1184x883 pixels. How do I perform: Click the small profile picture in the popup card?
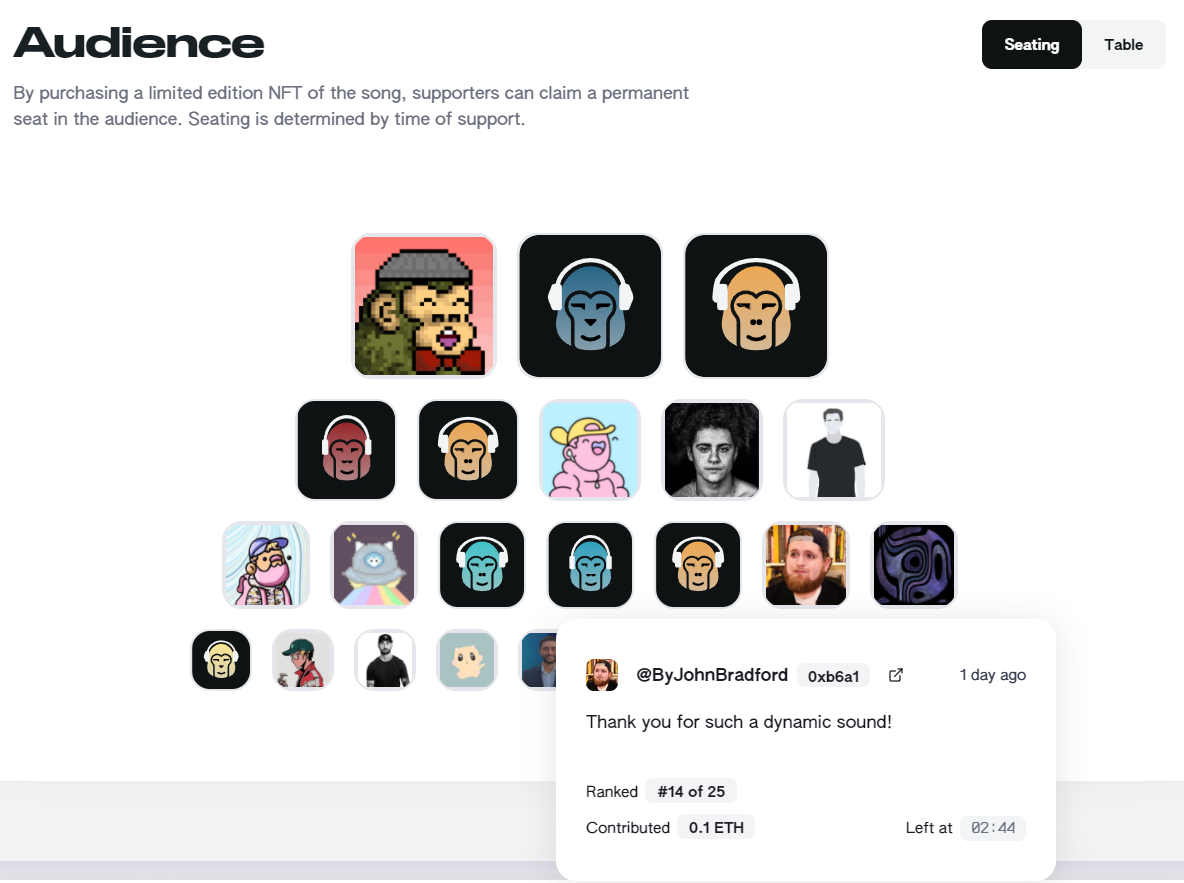pos(602,675)
